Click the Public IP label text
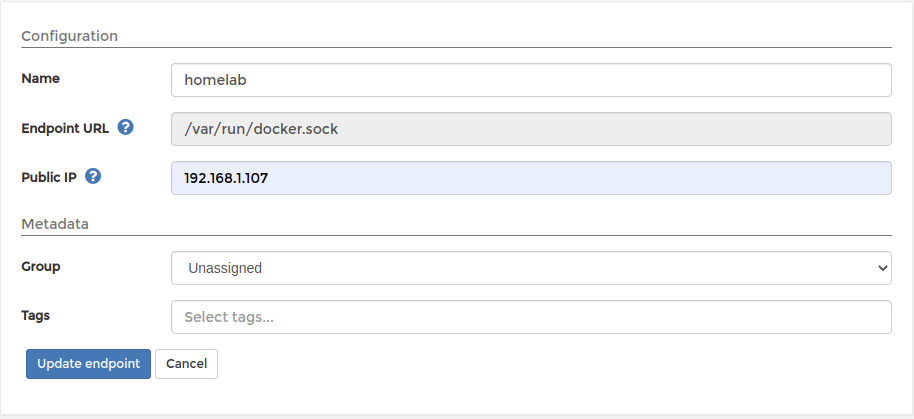Screen dimensions: 914x419 49,178
